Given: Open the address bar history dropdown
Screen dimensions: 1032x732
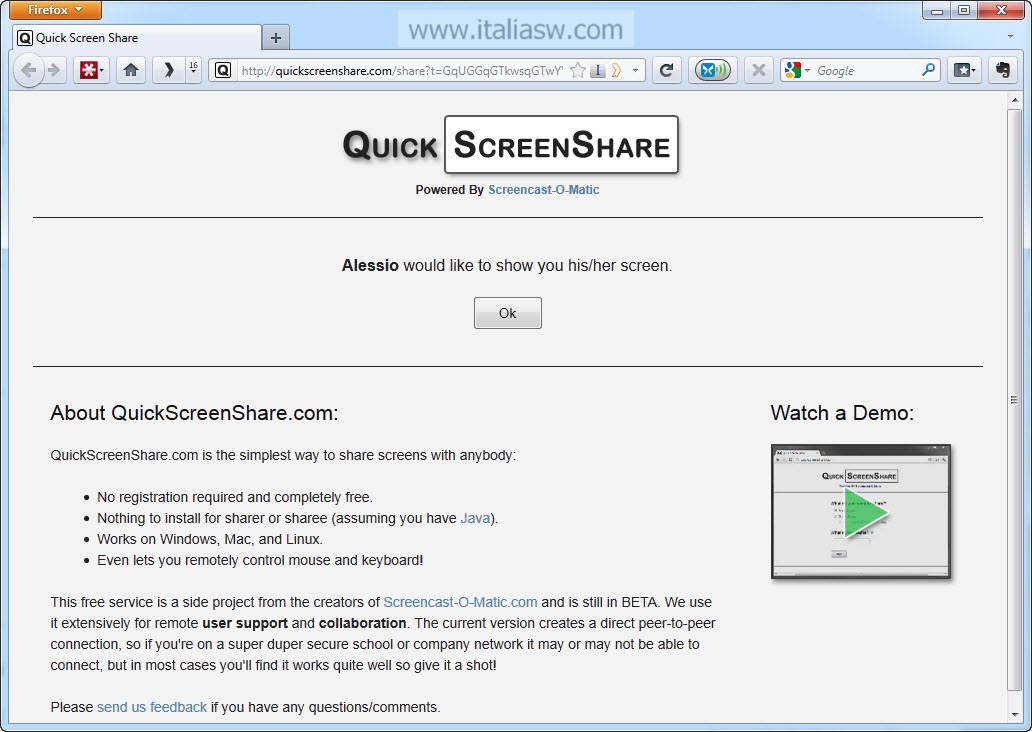Looking at the screenshot, I should pos(635,70).
